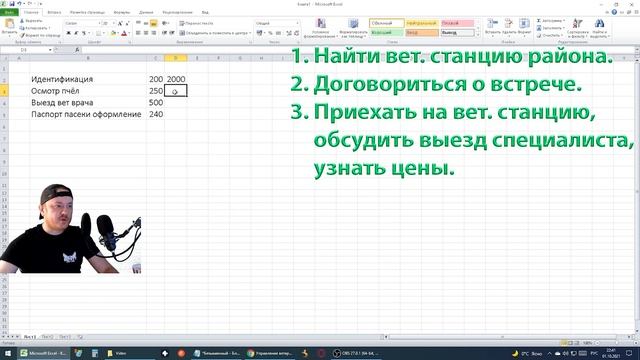640x360 pixels.
Task: Open the font name combo box
Action: click(x=82, y=24)
